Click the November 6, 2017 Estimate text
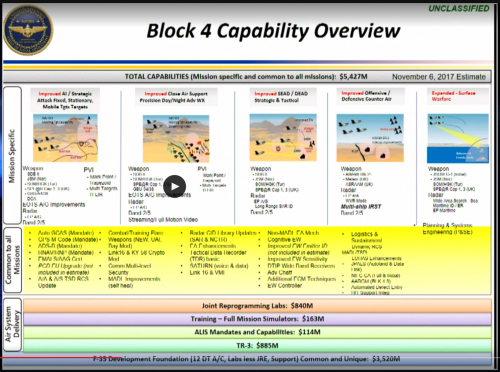Image resolution: width=500 pixels, height=372 pixels. (x=439, y=77)
